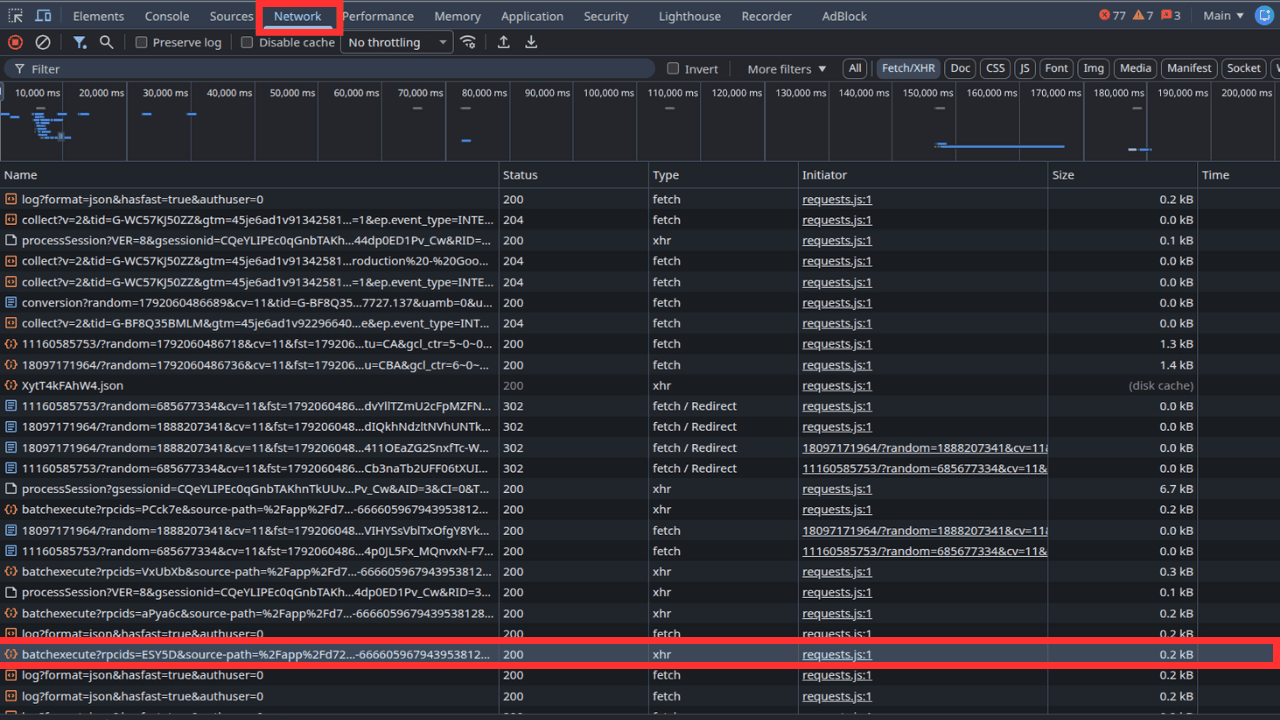Open the Lighthouse tab

coord(690,16)
